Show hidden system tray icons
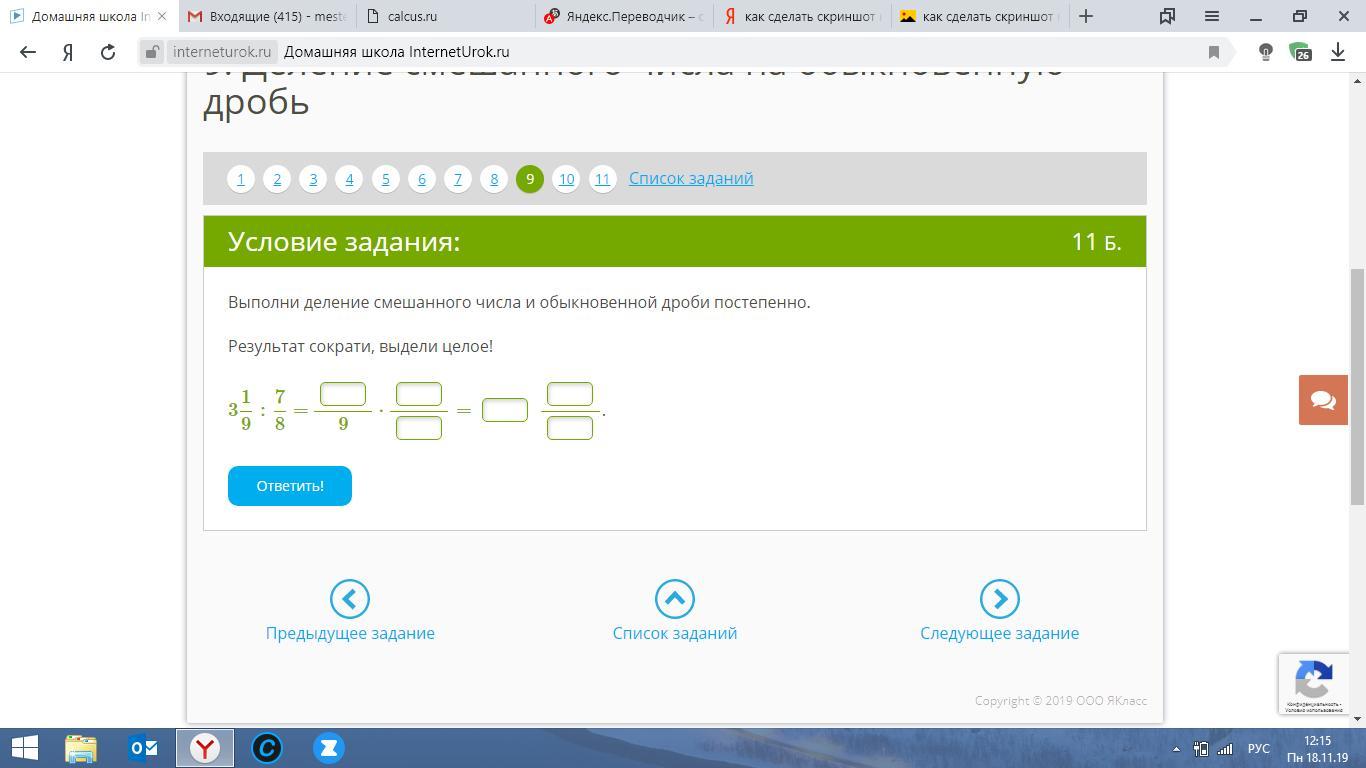Viewport: 1366px width, 768px height. [1177, 749]
